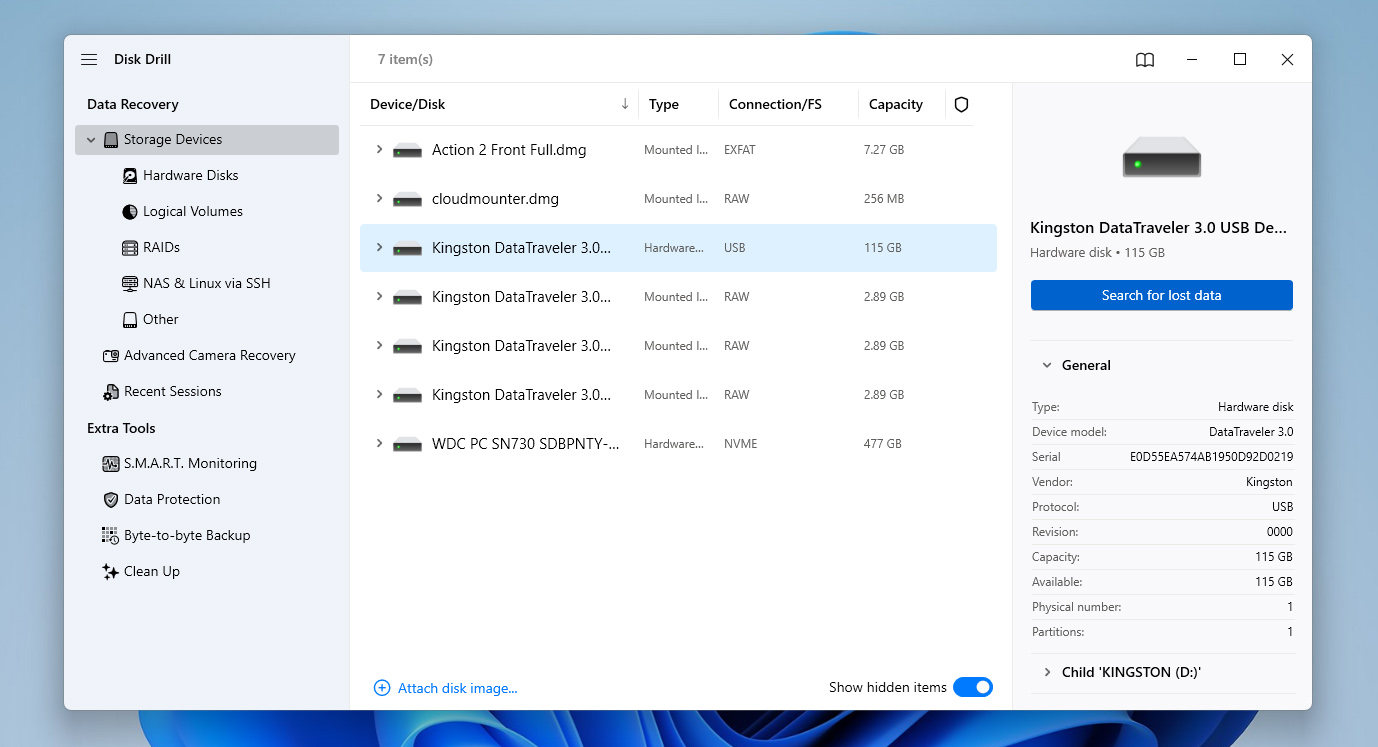1378x747 pixels.
Task: Open the hamburger menu next to Disk Drill
Action: pos(88,59)
